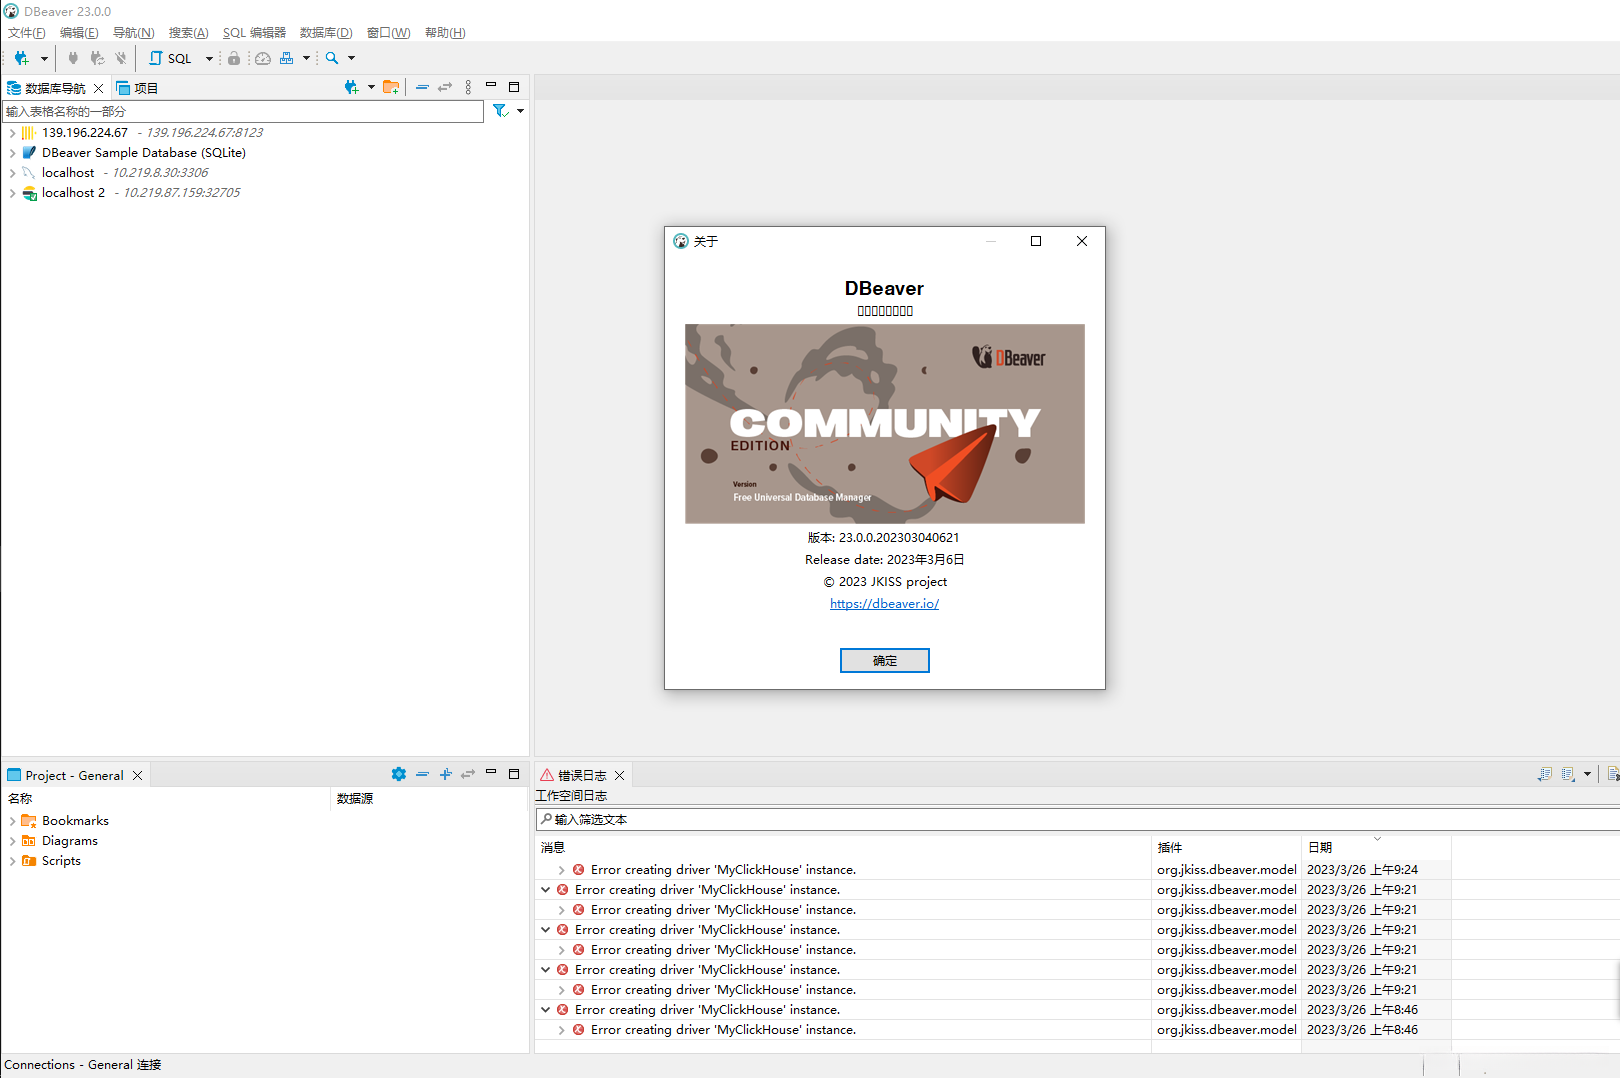Open the dashboard gauge icon
This screenshot has height=1078, width=1620.
(263, 58)
